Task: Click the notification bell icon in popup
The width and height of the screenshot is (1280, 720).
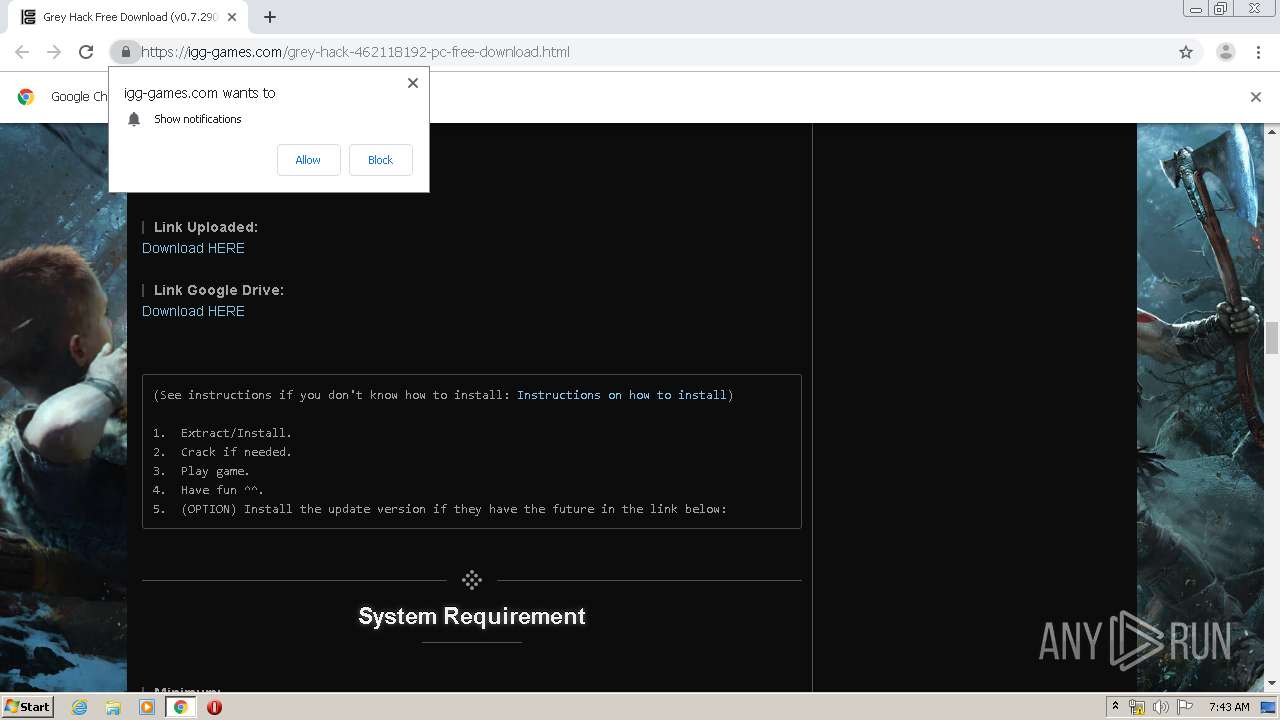Action: click(x=134, y=119)
